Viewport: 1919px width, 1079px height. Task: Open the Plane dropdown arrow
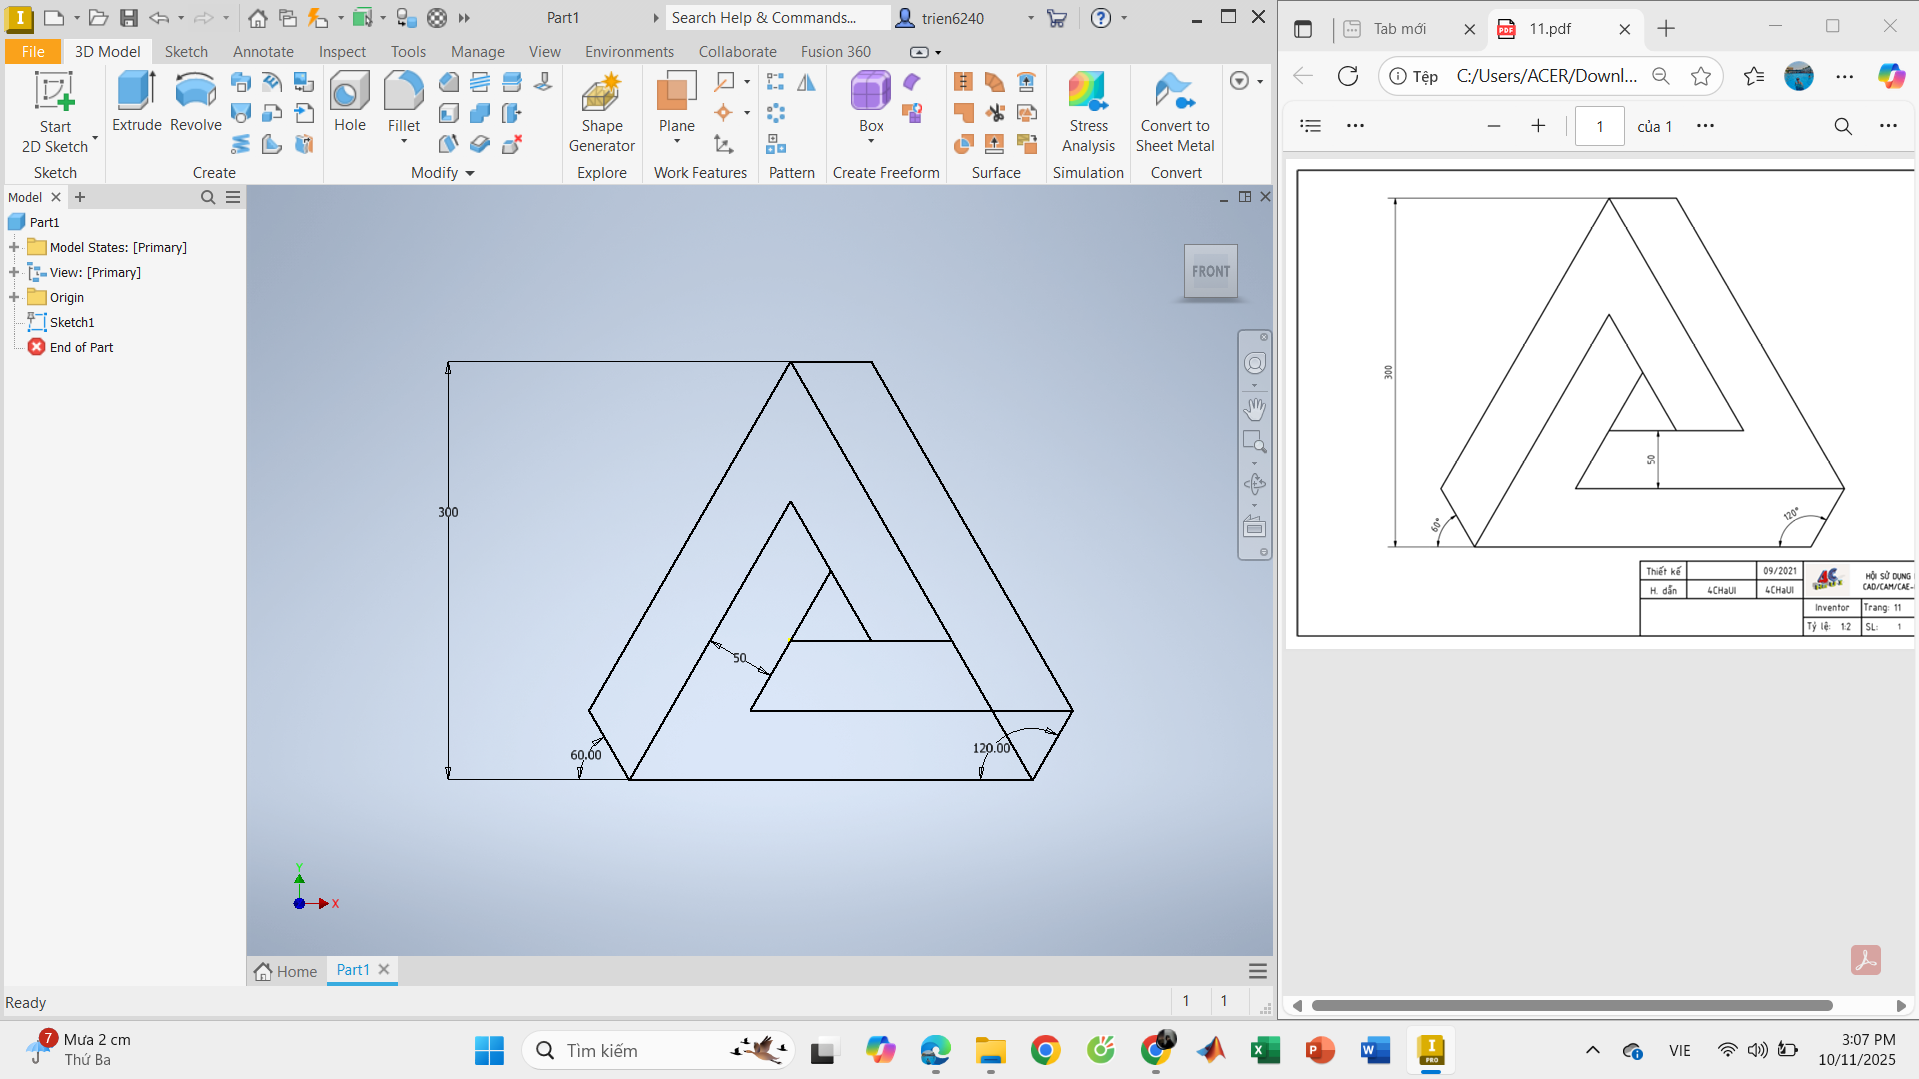[x=677, y=142]
